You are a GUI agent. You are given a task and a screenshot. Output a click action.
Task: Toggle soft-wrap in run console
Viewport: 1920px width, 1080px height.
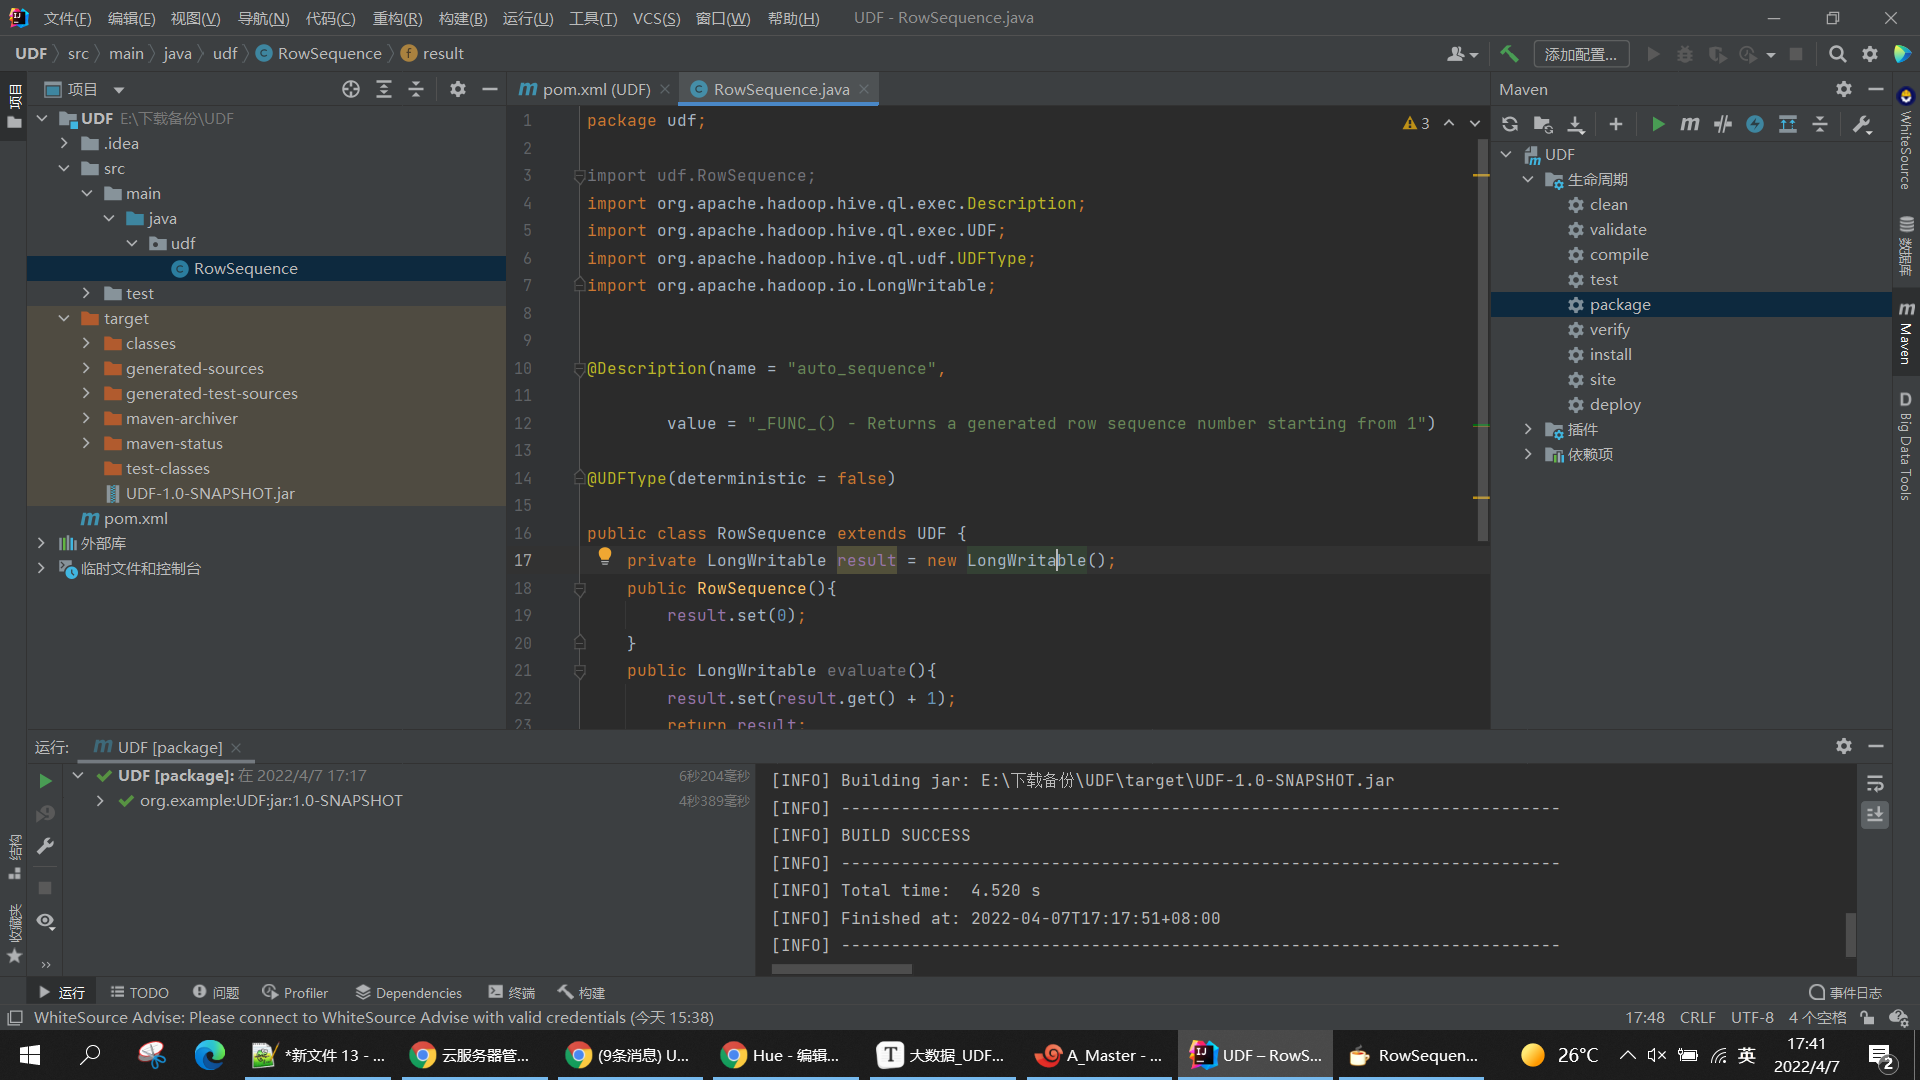[x=1875, y=783]
